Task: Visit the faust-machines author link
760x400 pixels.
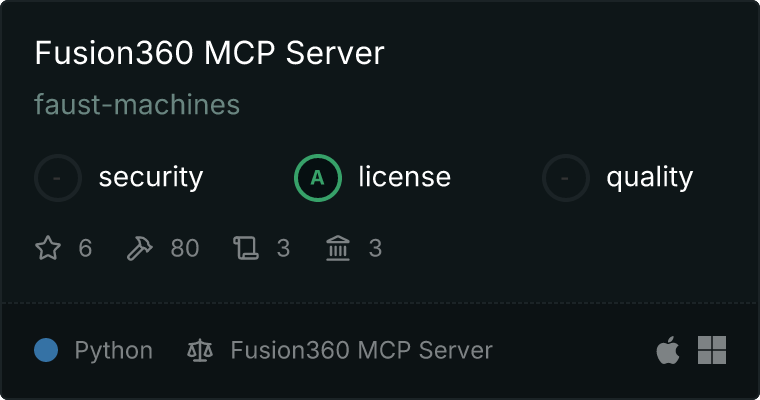Action: coord(137,105)
